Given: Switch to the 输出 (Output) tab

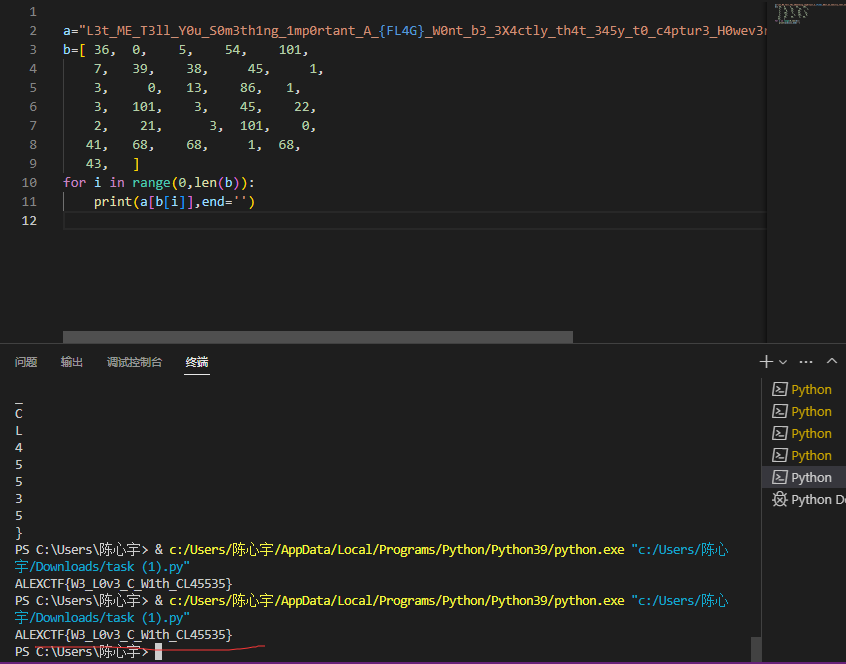Looking at the screenshot, I should pos(72,362).
